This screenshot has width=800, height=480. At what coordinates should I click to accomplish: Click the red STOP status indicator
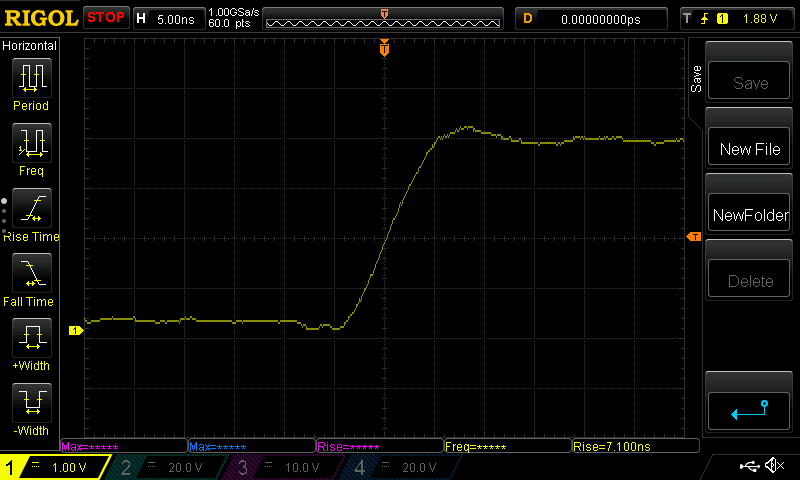click(x=106, y=17)
